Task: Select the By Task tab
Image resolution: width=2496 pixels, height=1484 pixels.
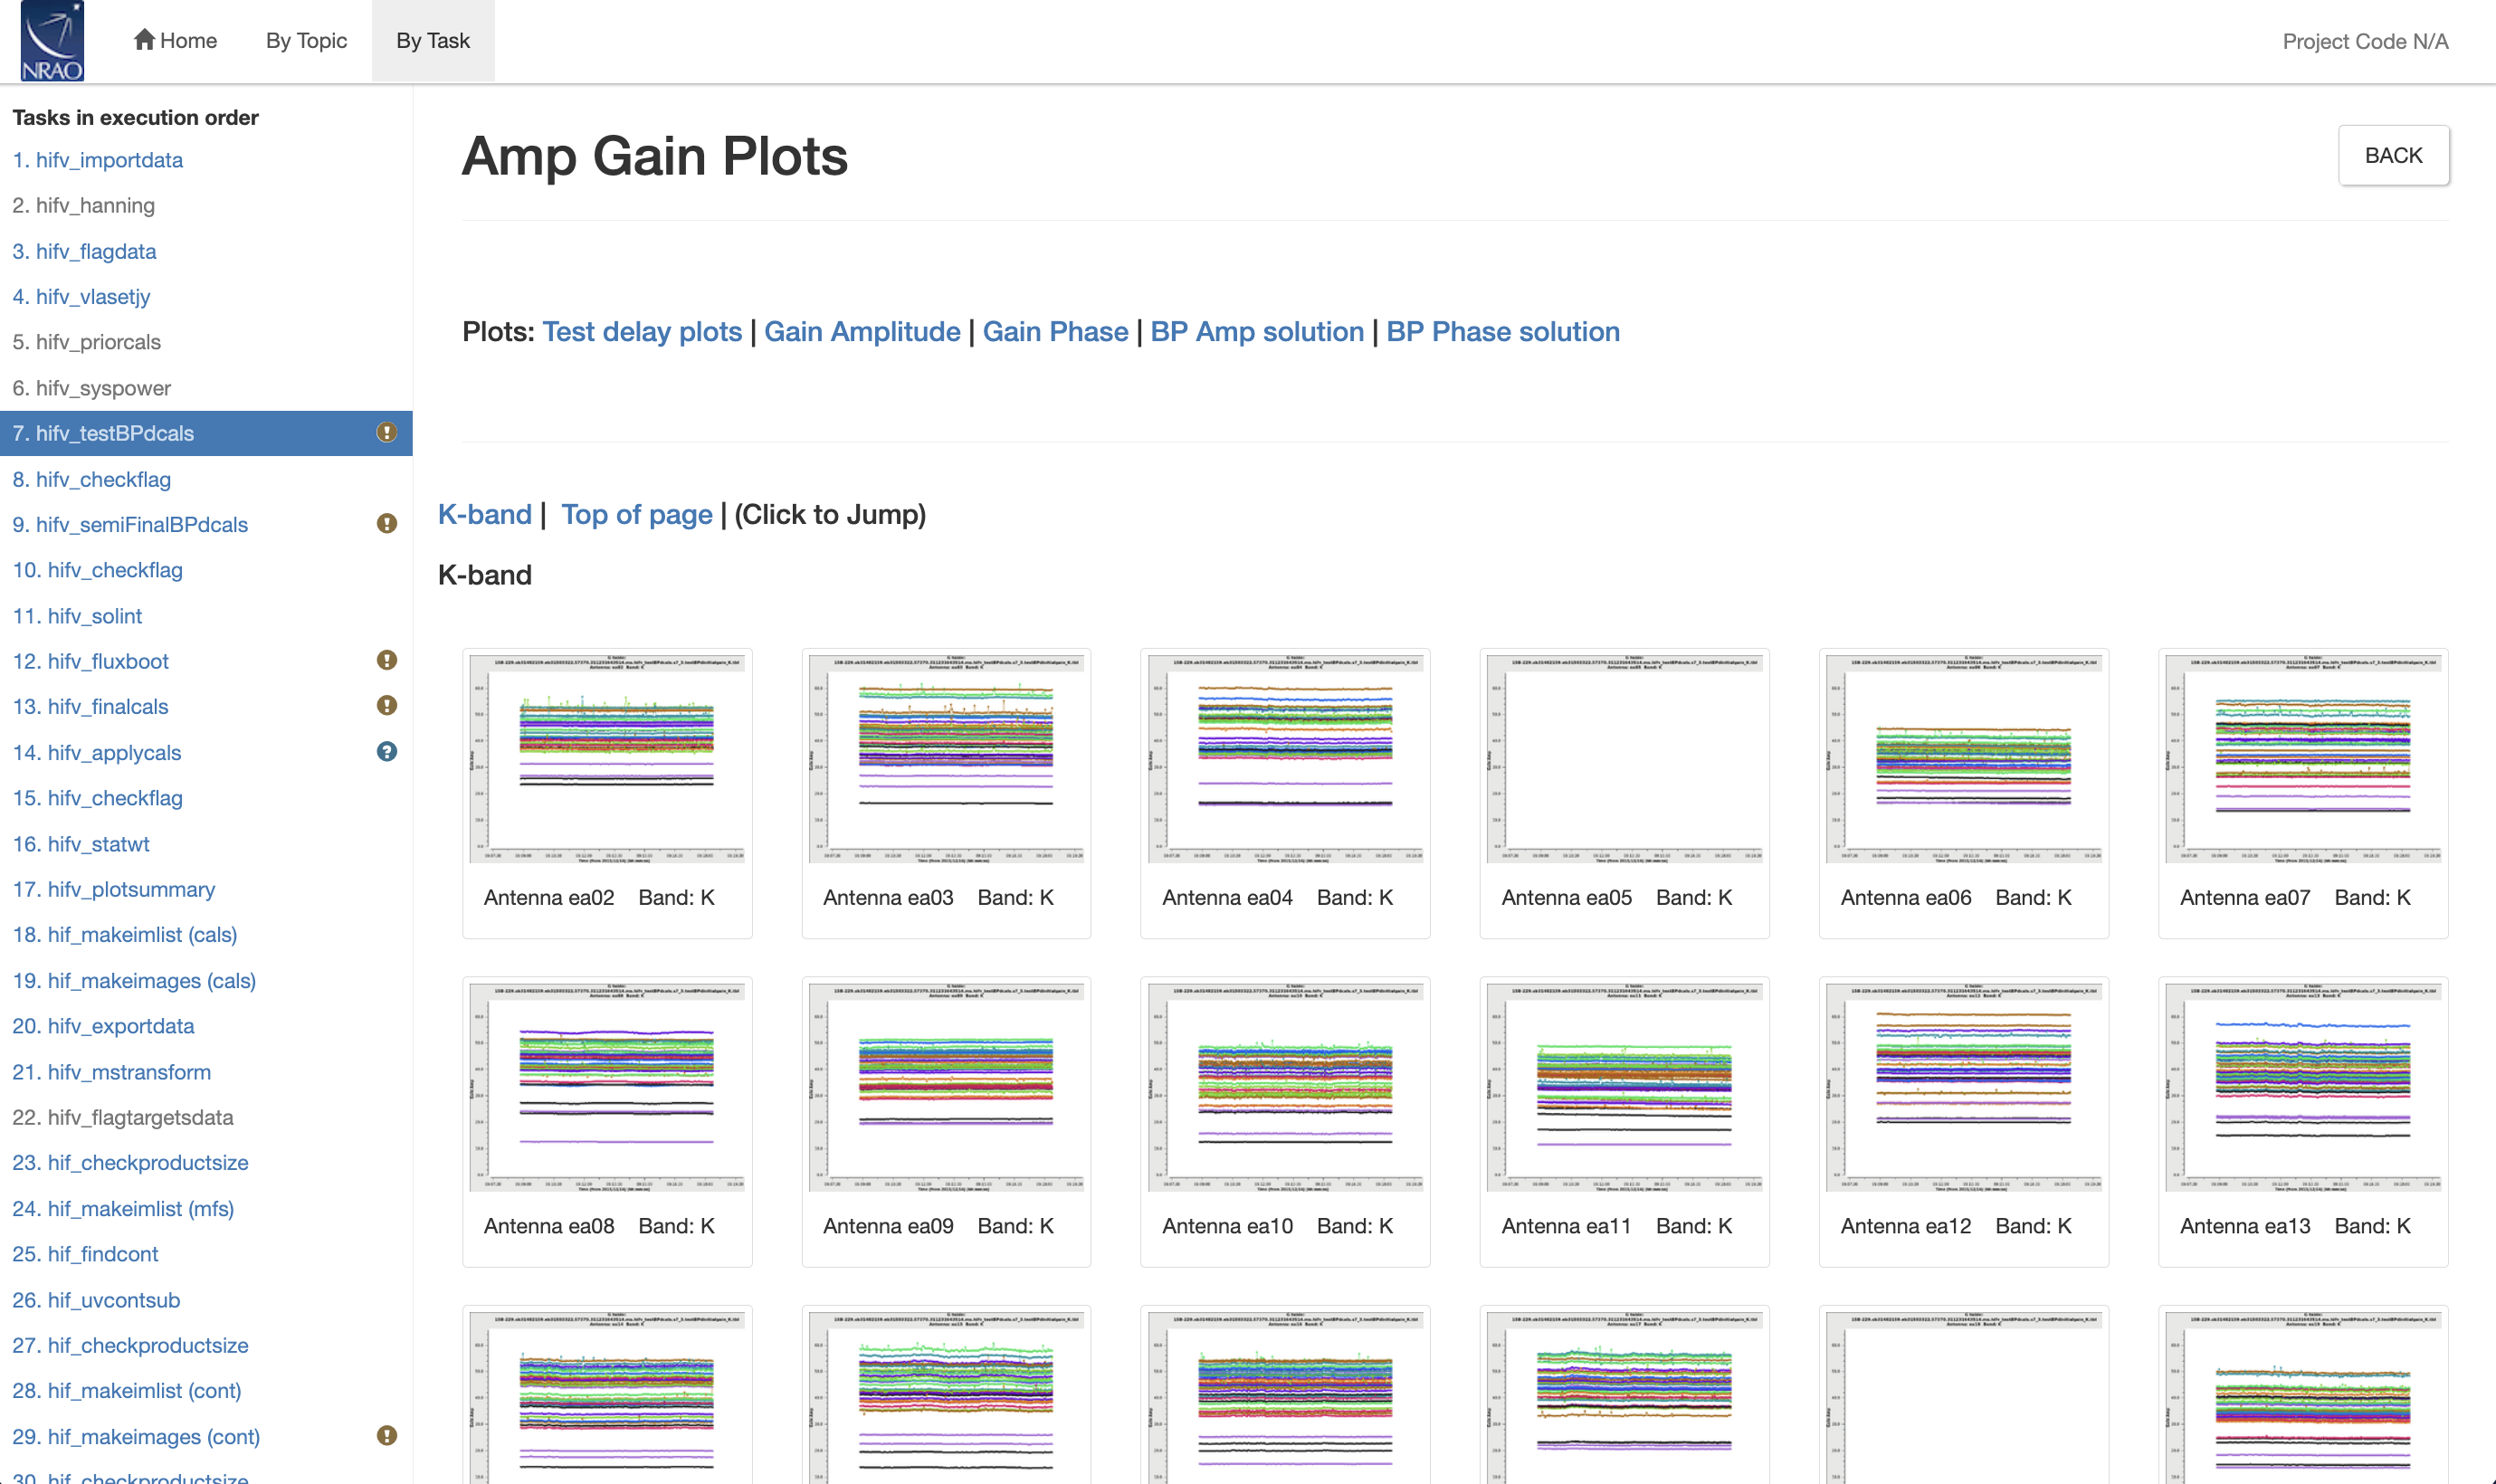Action: pyautogui.click(x=432, y=41)
